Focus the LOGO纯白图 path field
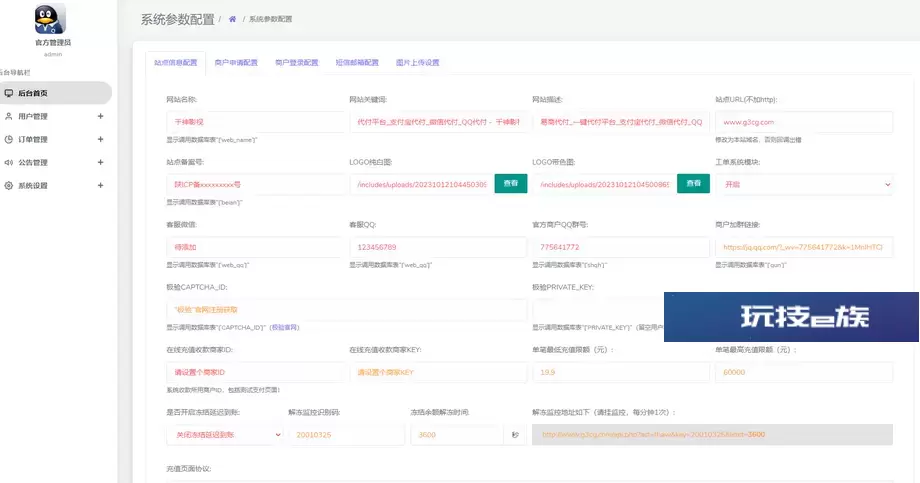The height and width of the screenshot is (483, 920). pyautogui.click(x=422, y=184)
